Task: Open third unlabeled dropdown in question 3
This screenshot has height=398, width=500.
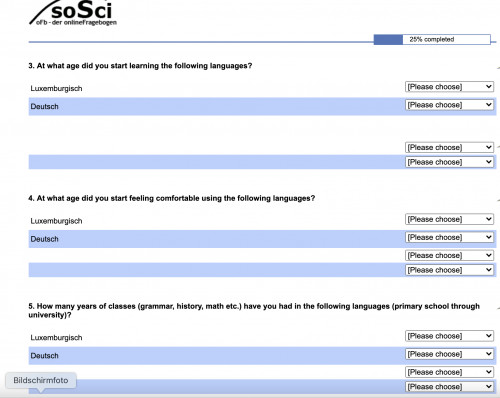Action: pos(449,147)
